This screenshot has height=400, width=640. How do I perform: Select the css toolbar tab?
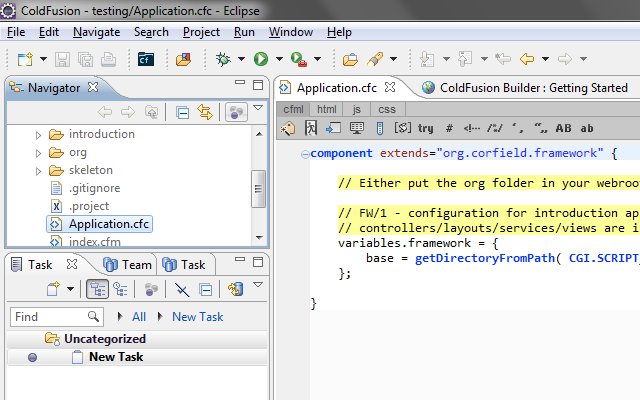387,109
